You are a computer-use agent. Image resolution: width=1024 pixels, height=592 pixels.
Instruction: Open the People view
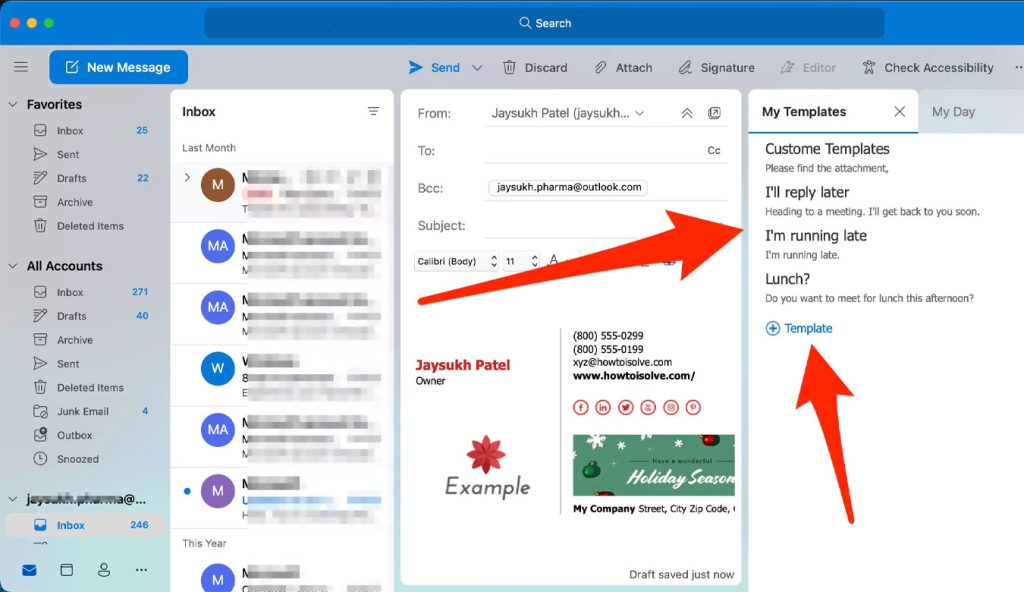coord(103,569)
